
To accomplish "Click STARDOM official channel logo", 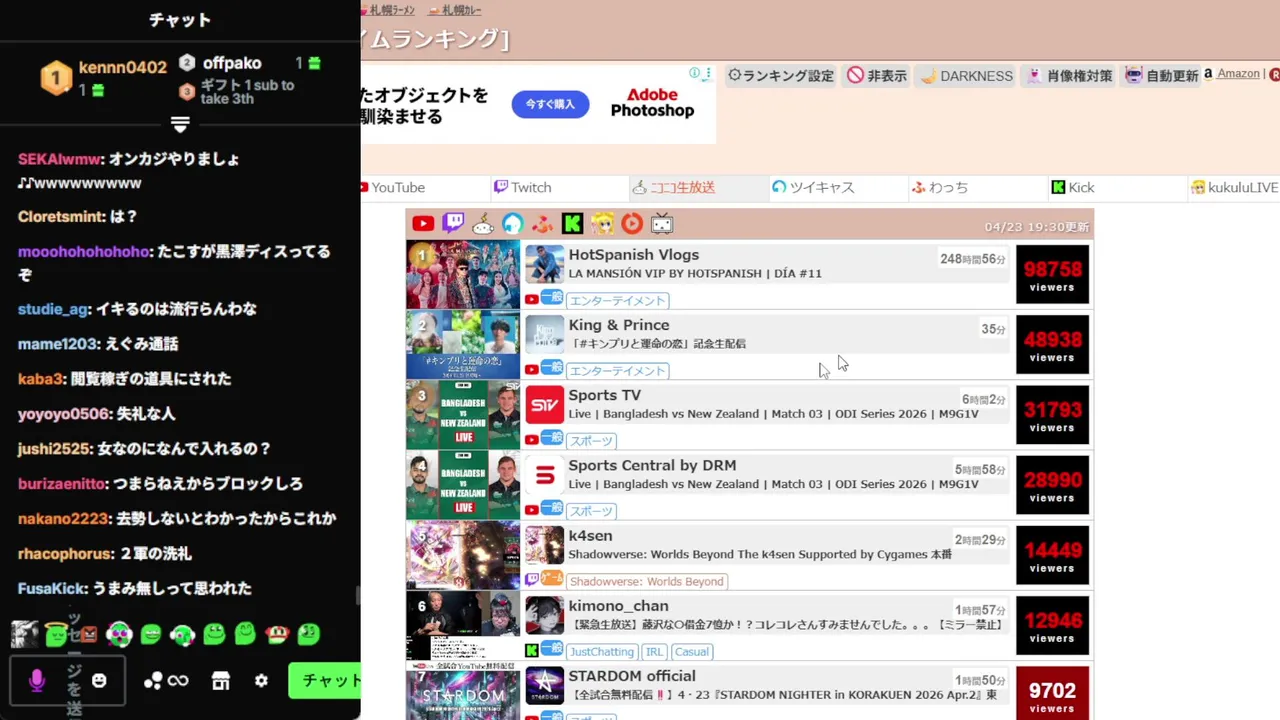I will pos(545,685).
